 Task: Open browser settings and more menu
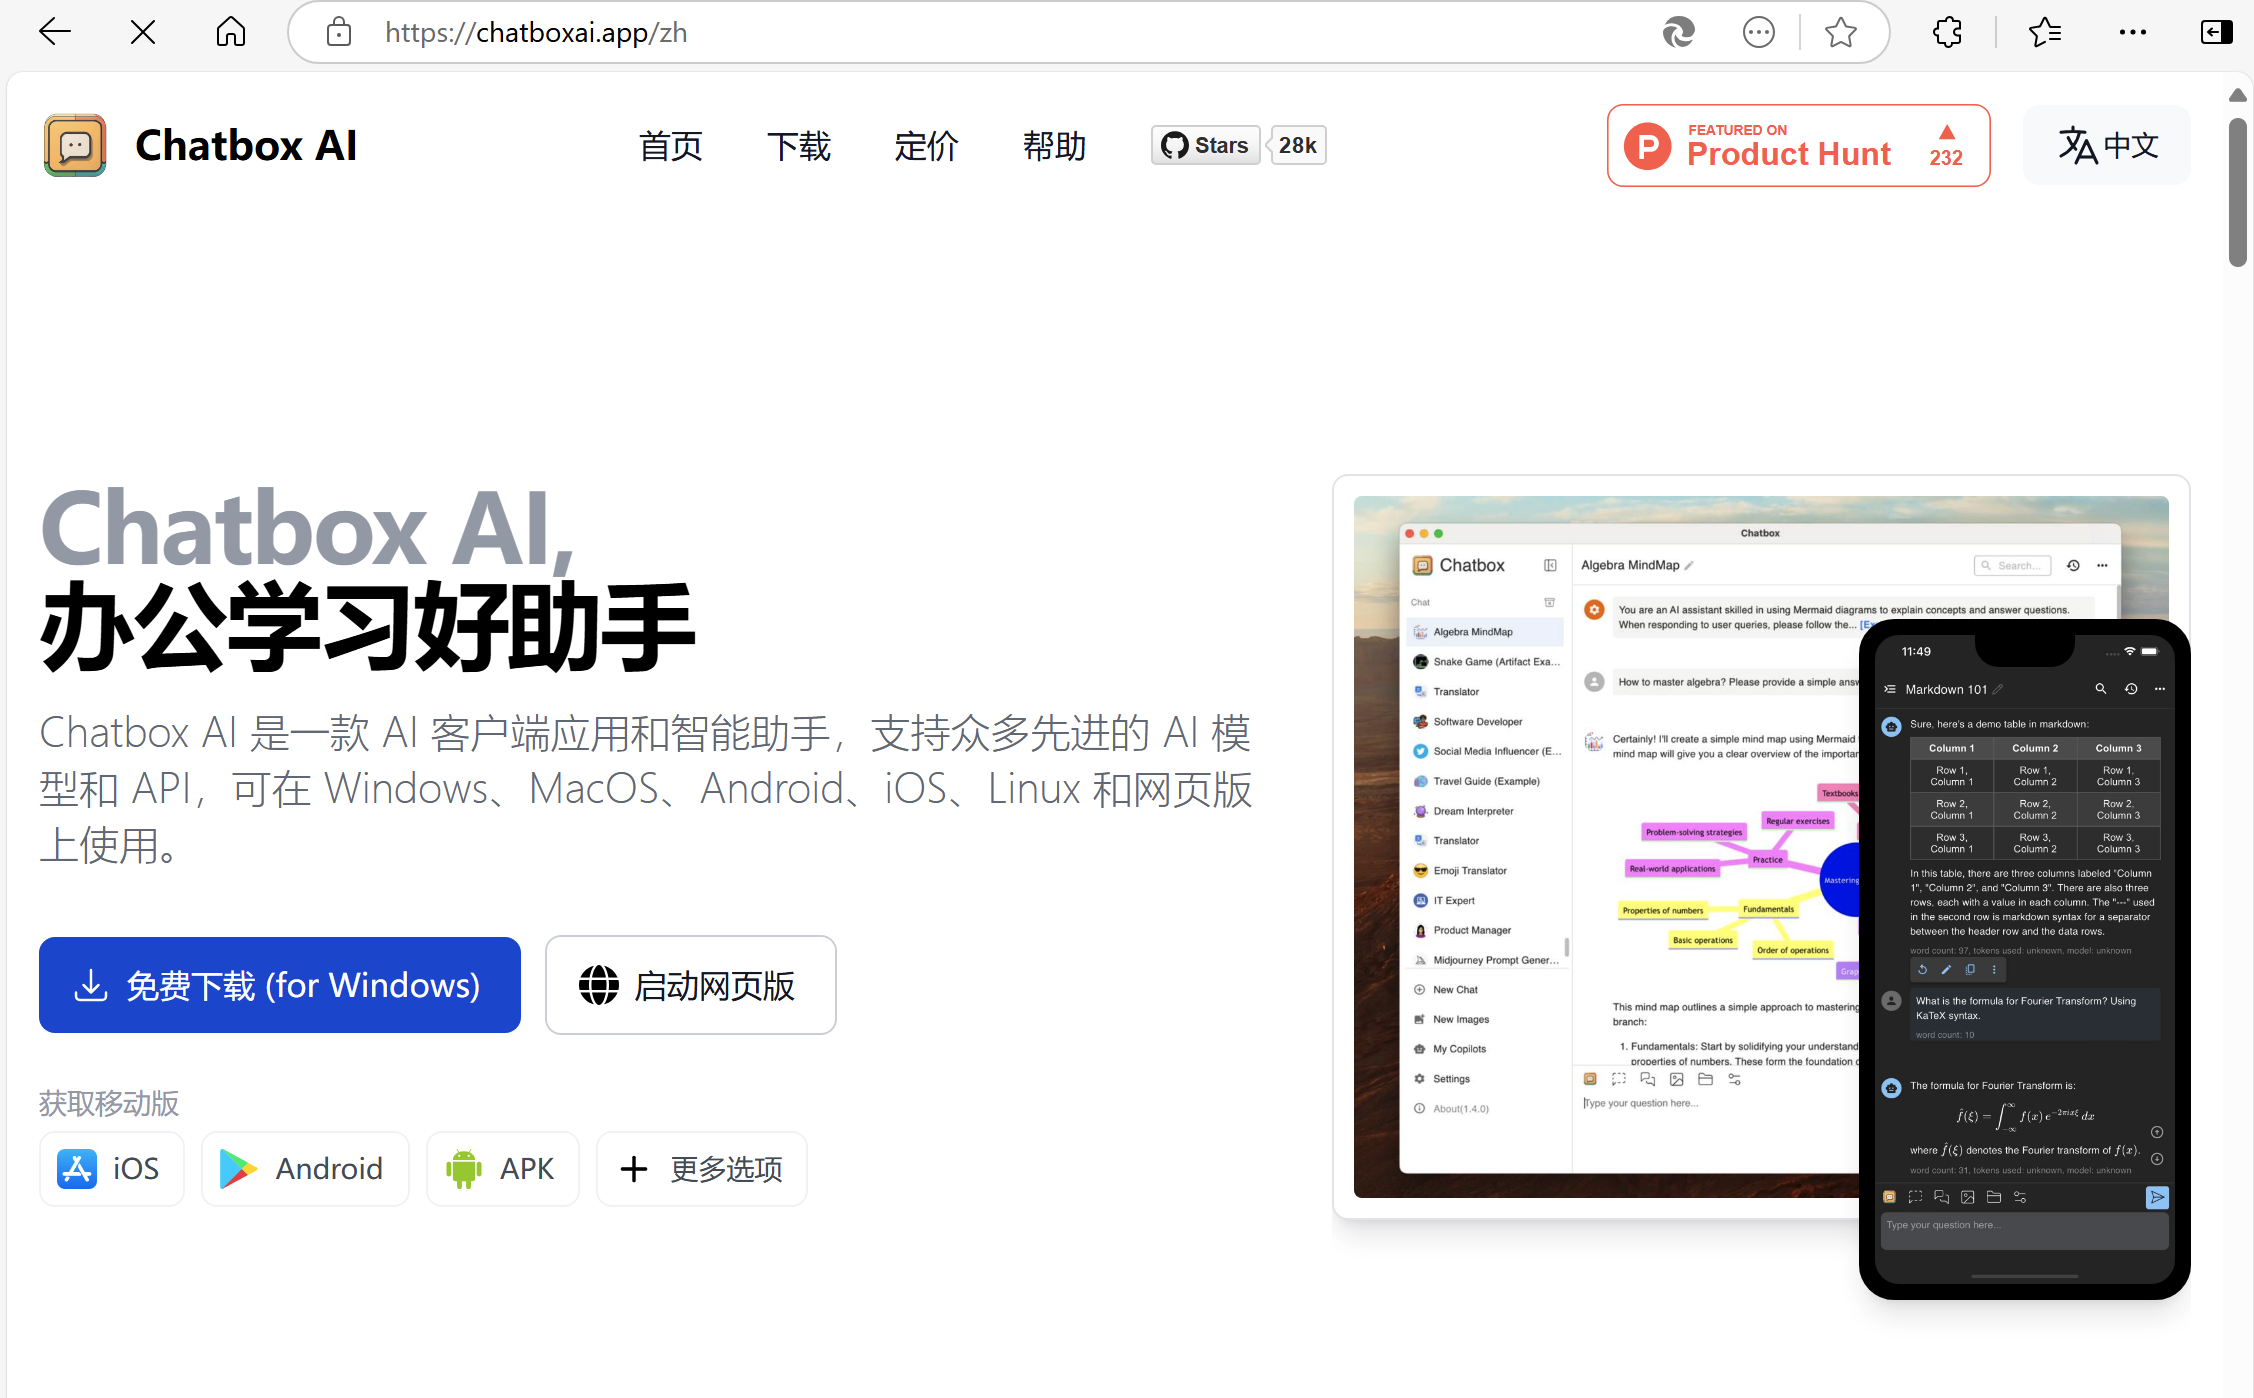(2132, 32)
